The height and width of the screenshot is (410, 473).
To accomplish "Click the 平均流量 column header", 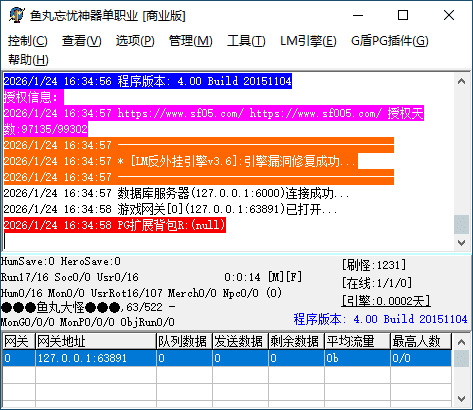I will pos(357,341).
